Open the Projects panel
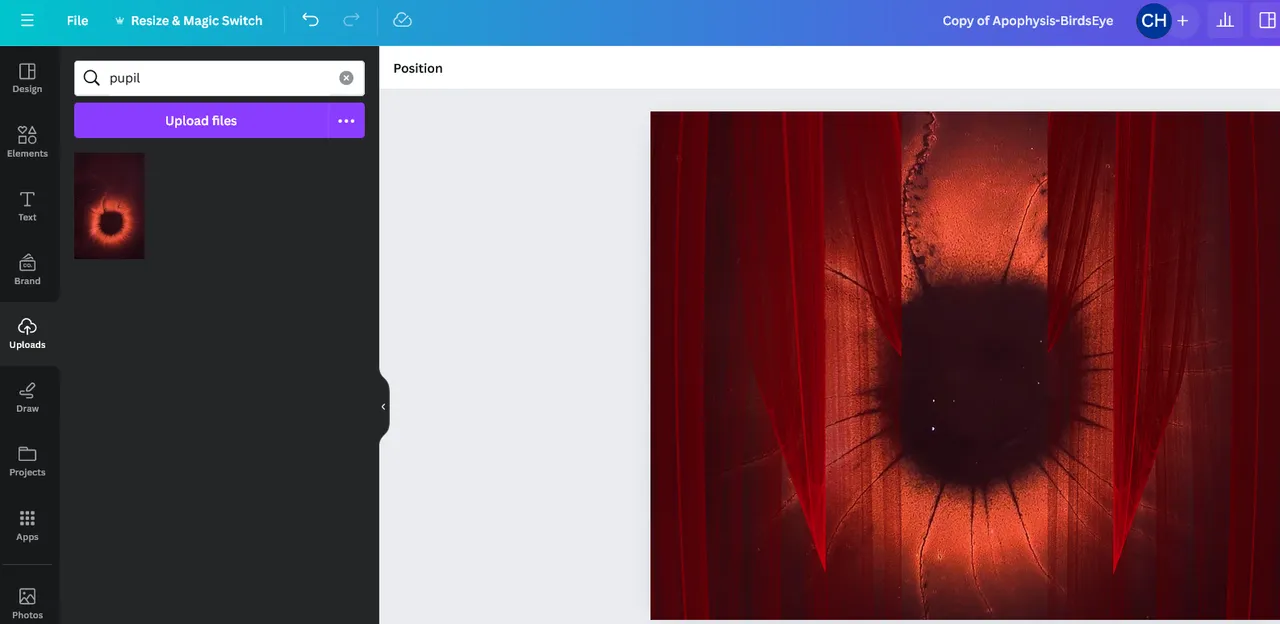This screenshot has width=1280, height=624. point(27,461)
